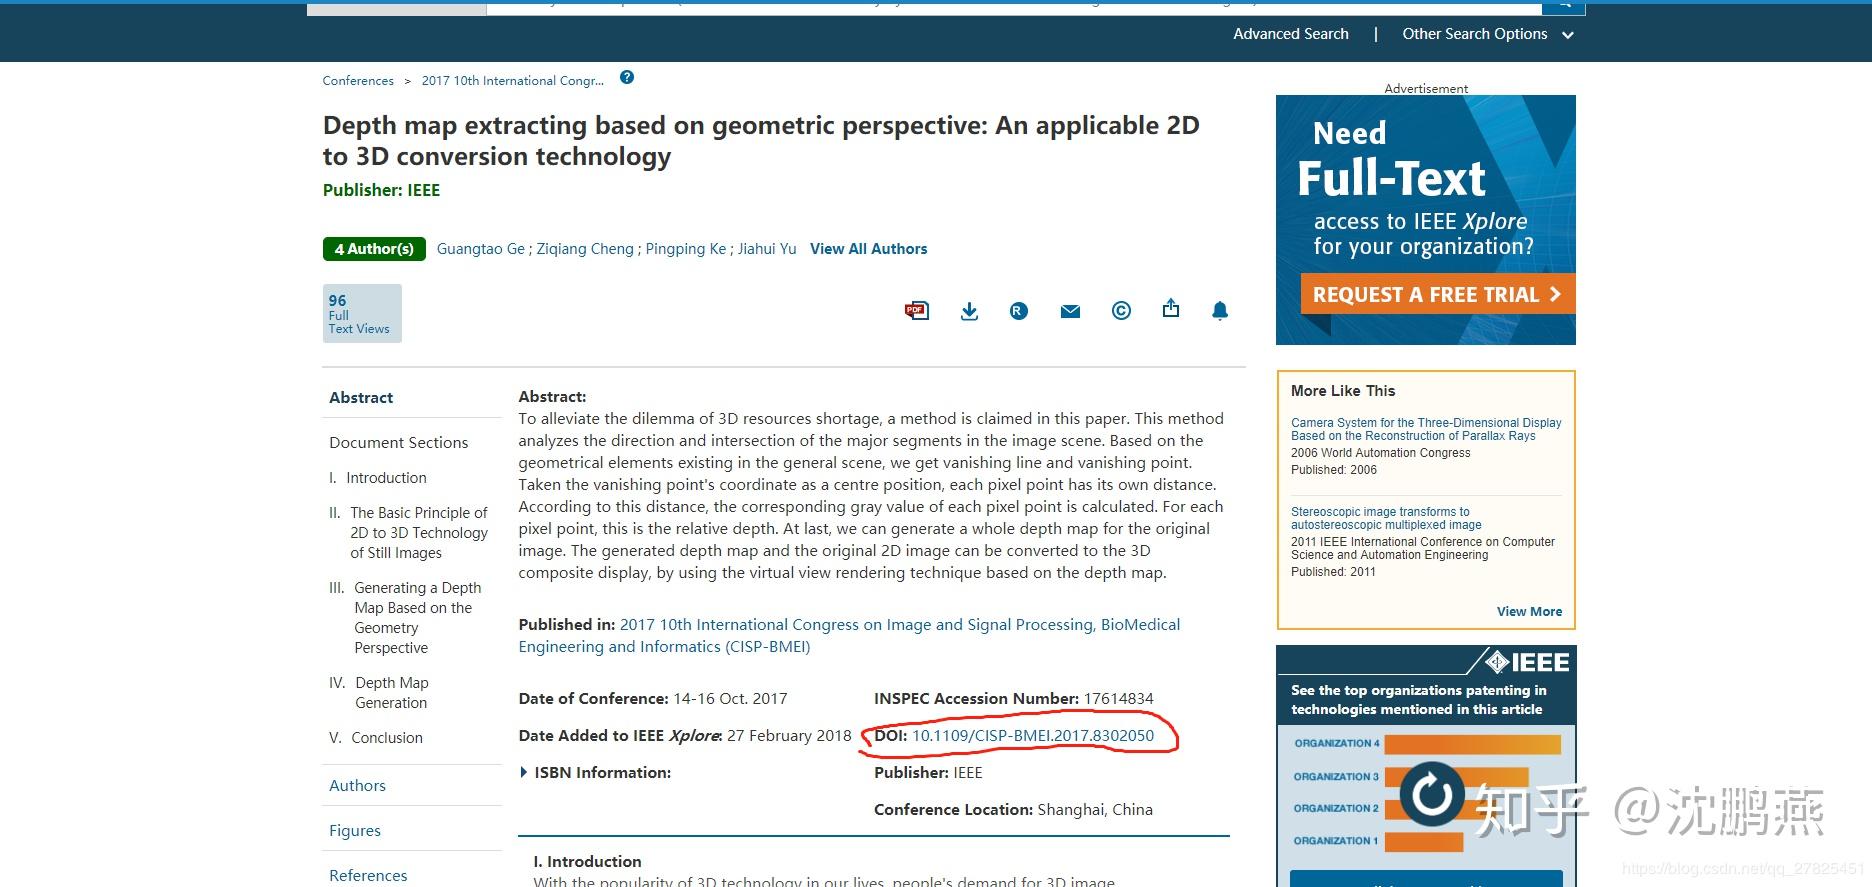Image resolution: width=1872 pixels, height=887 pixels.
Task: Click View All Authors link
Action: 868,249
